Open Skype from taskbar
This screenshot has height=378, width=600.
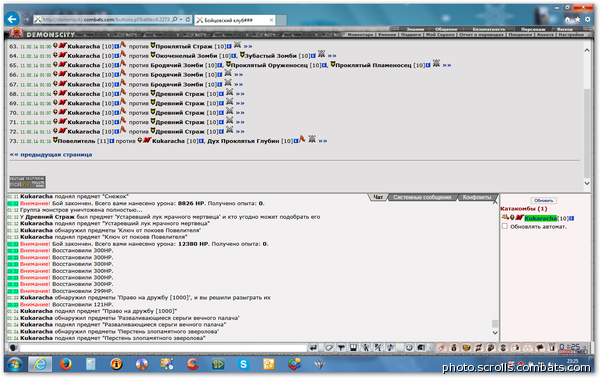(x=243, y=365)
